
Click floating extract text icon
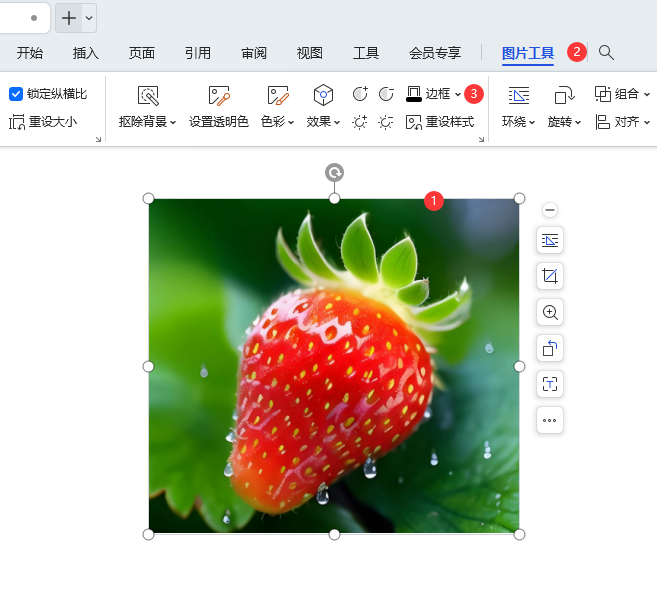coord(550,384)
